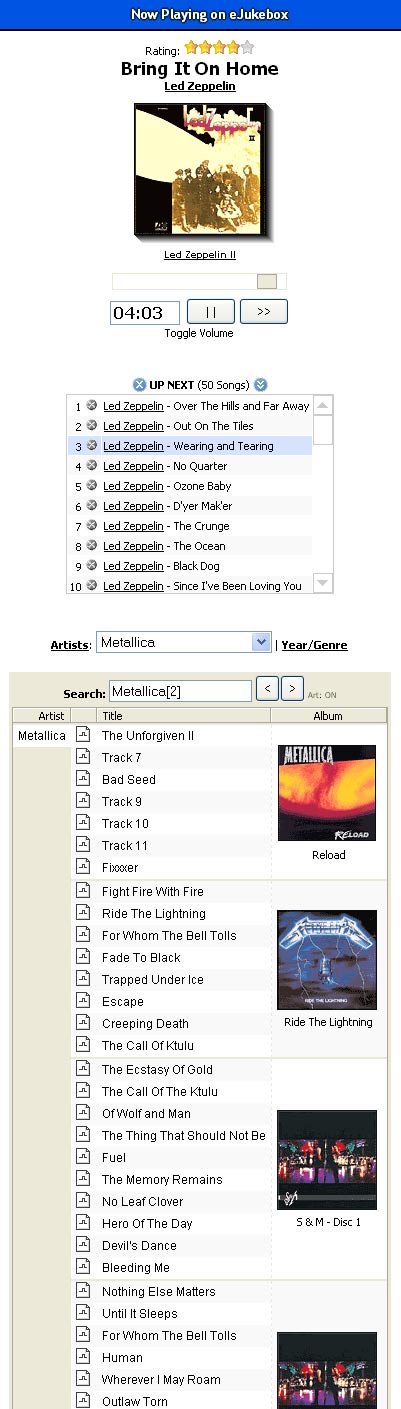The image size is (401, 1409).
Task: Click the song icon next to The Unforgiven II
Action: coord(83,735)
